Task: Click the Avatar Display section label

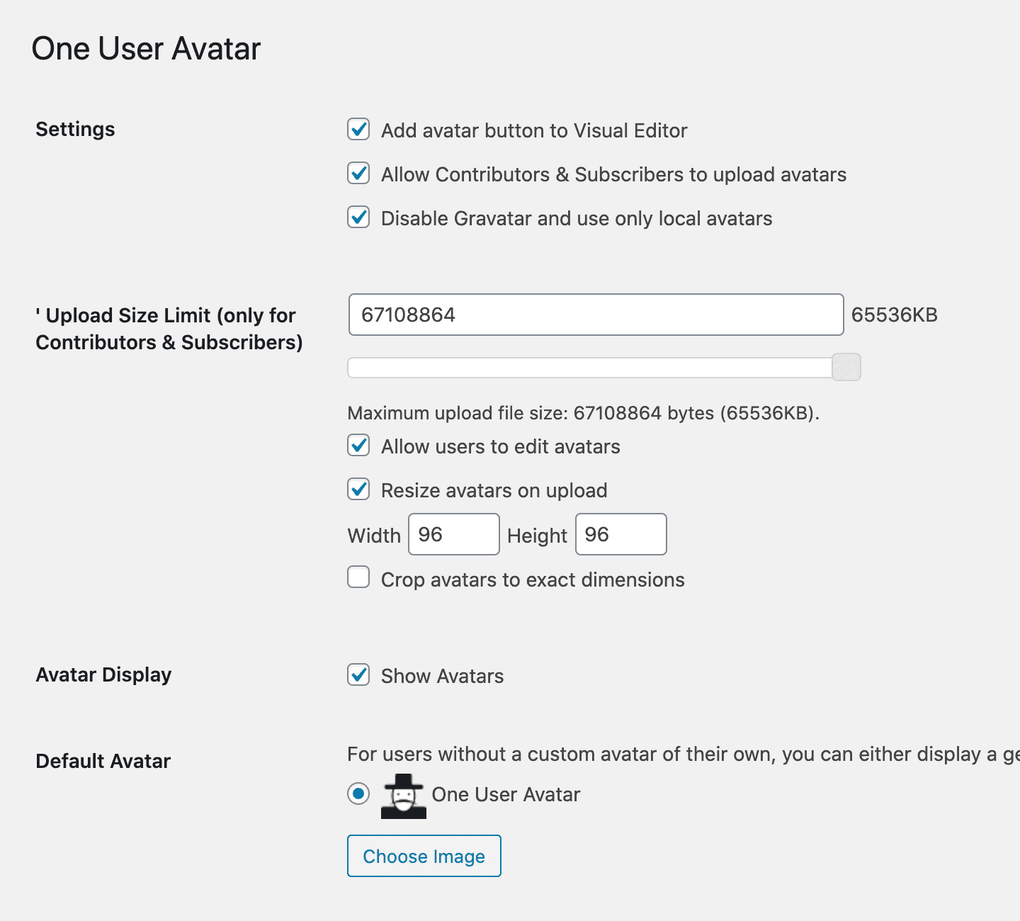Action: (x=104, y=675)
